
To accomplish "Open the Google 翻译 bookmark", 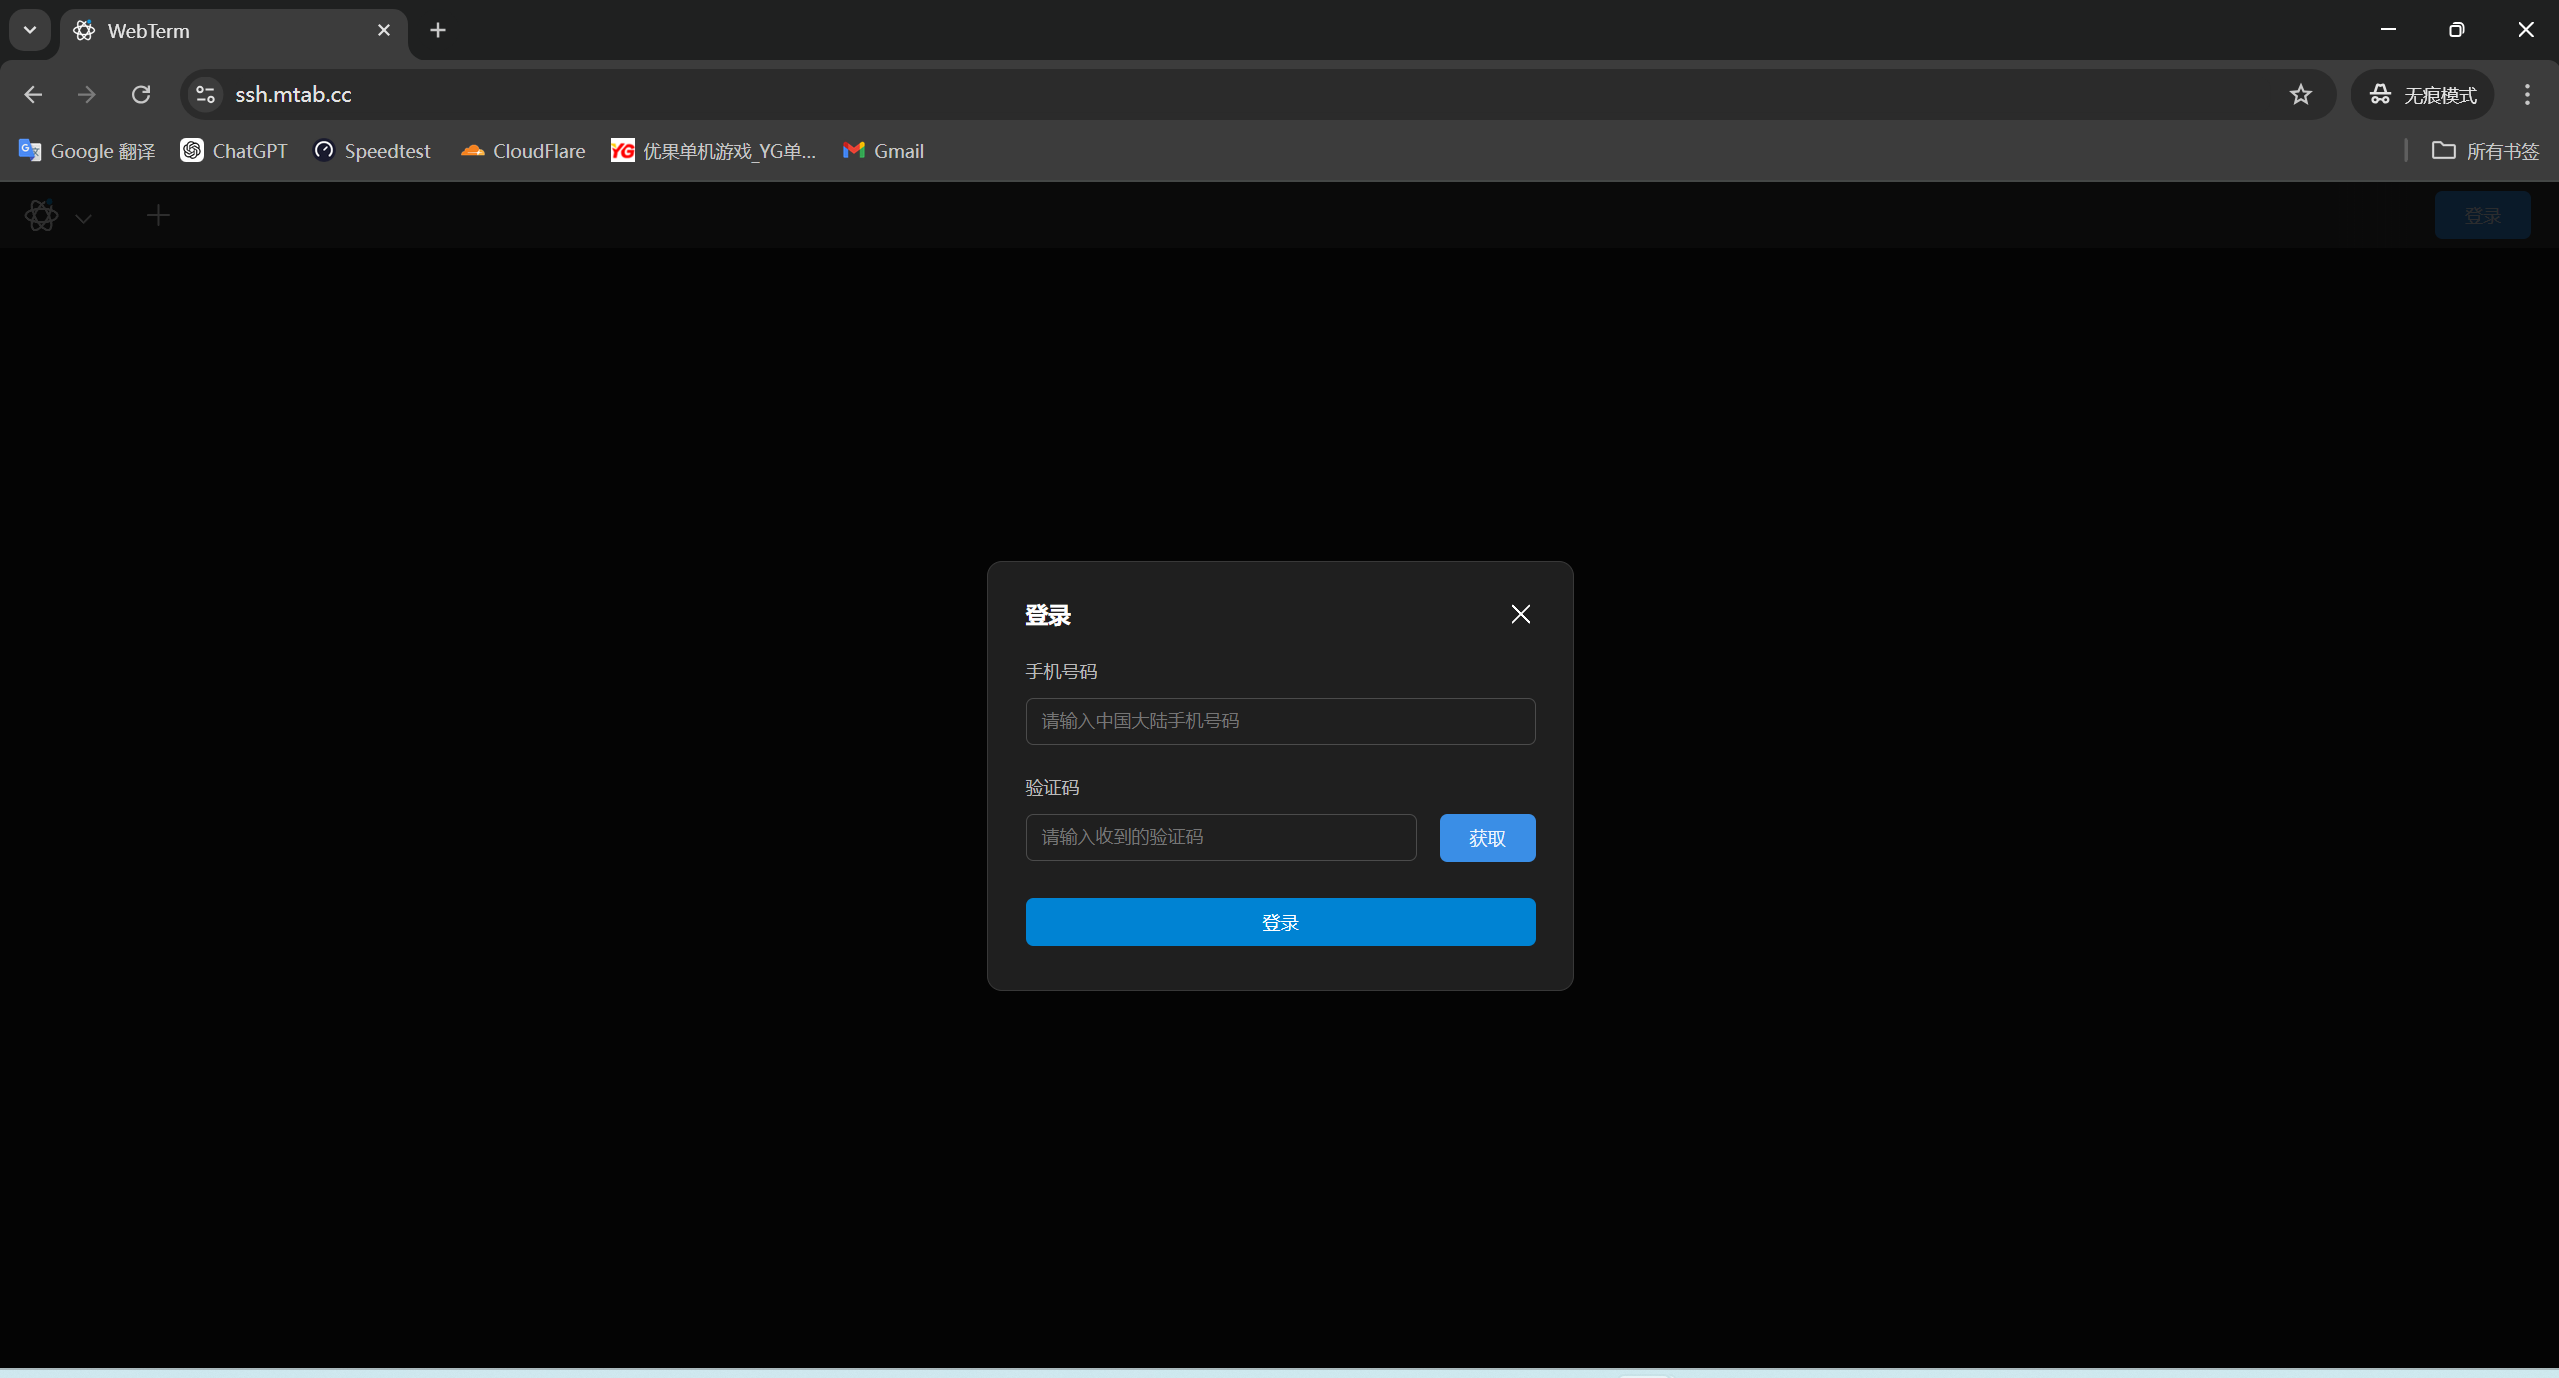I will 87,151.
